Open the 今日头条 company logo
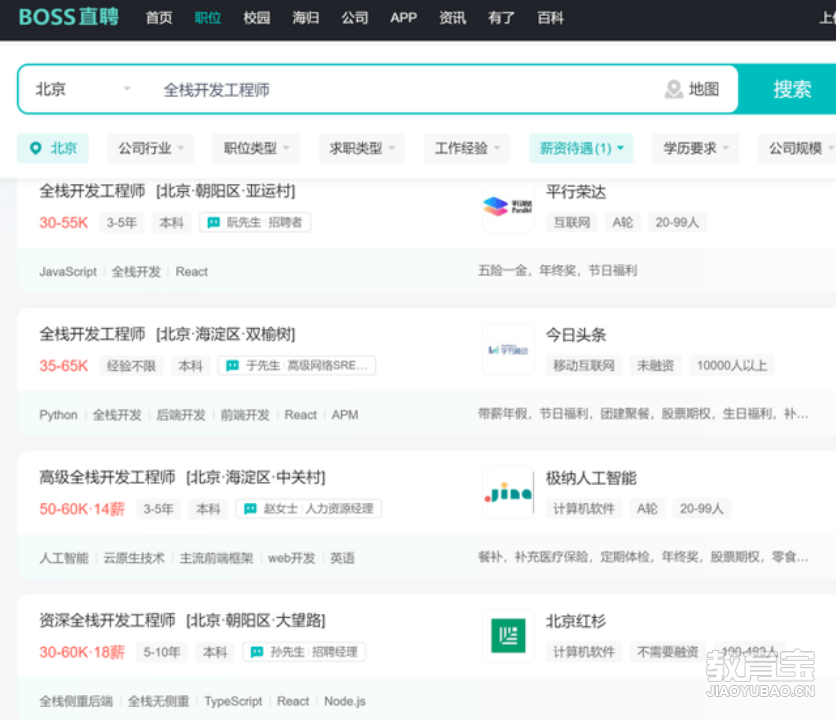Screen dimensions: 836x720 508,350
